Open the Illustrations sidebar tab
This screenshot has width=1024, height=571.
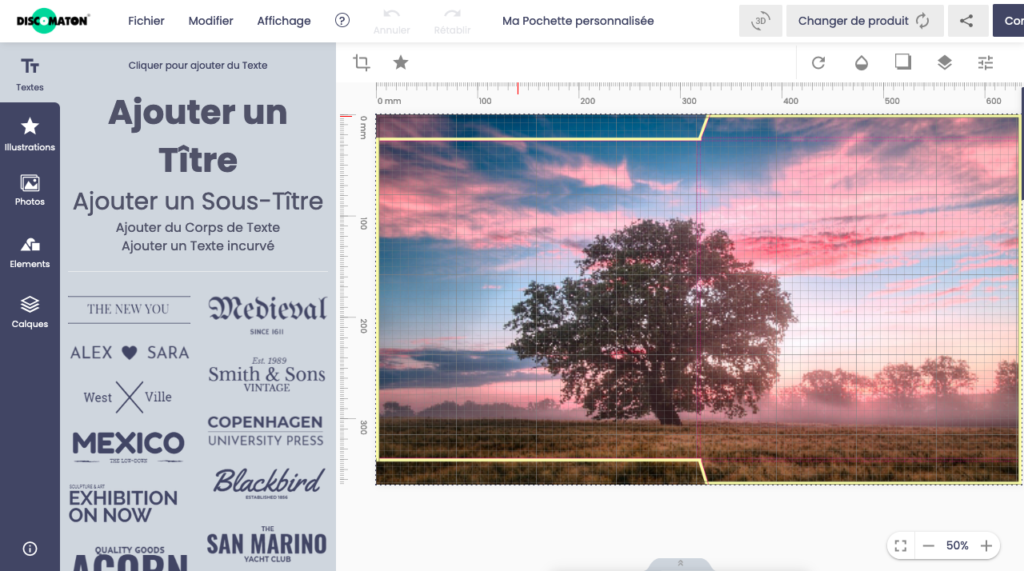coord(30,134)
